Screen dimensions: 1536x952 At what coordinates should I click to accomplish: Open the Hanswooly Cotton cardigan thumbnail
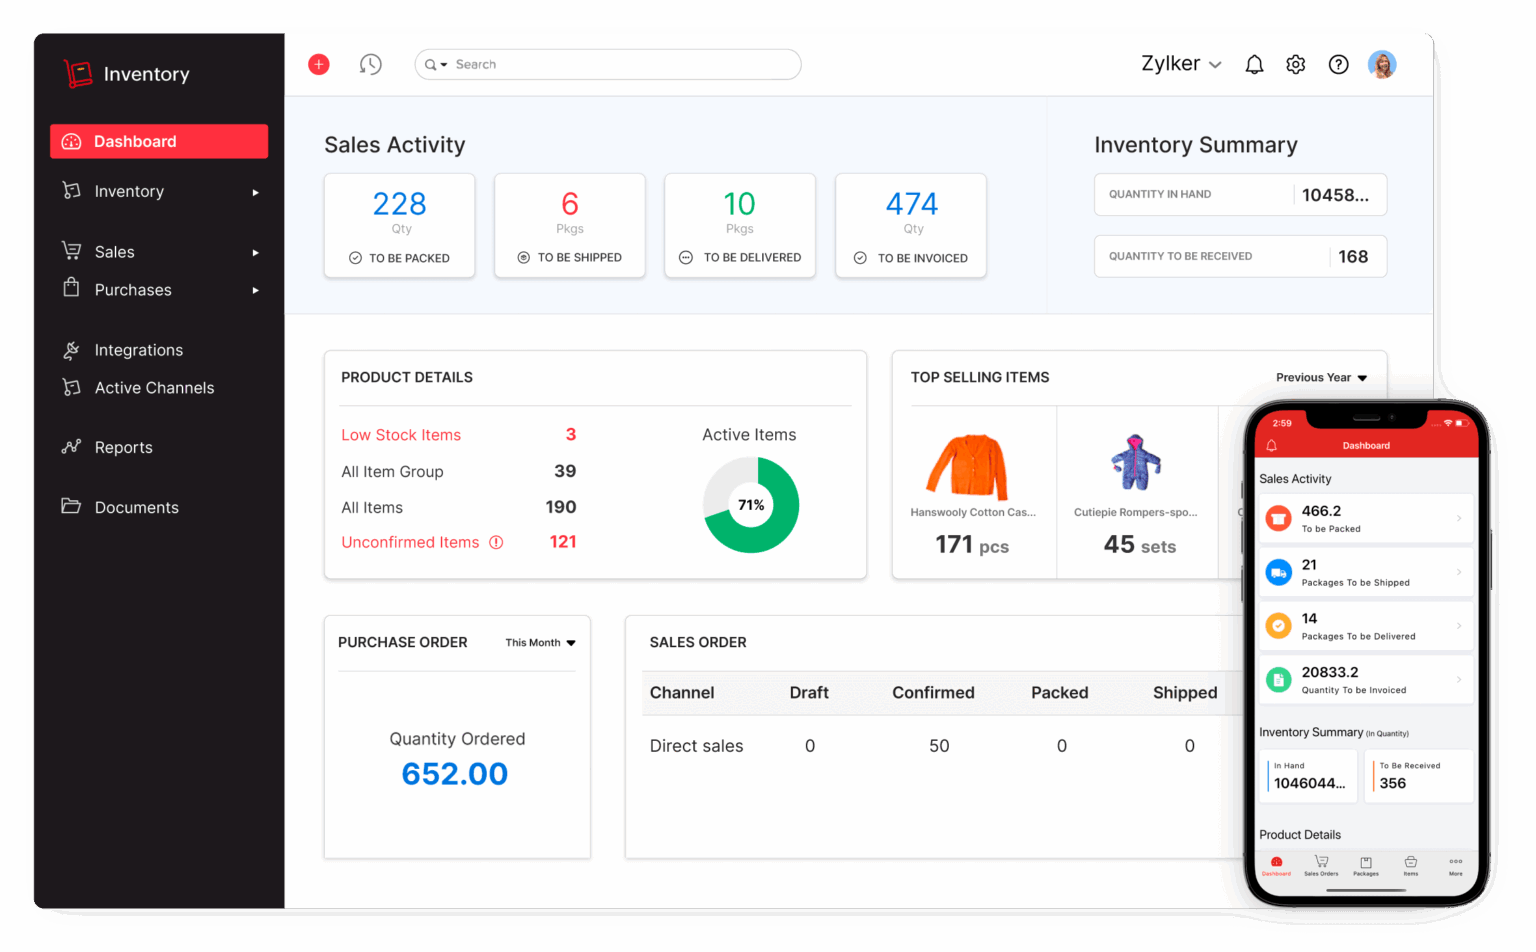click(968, 466)
